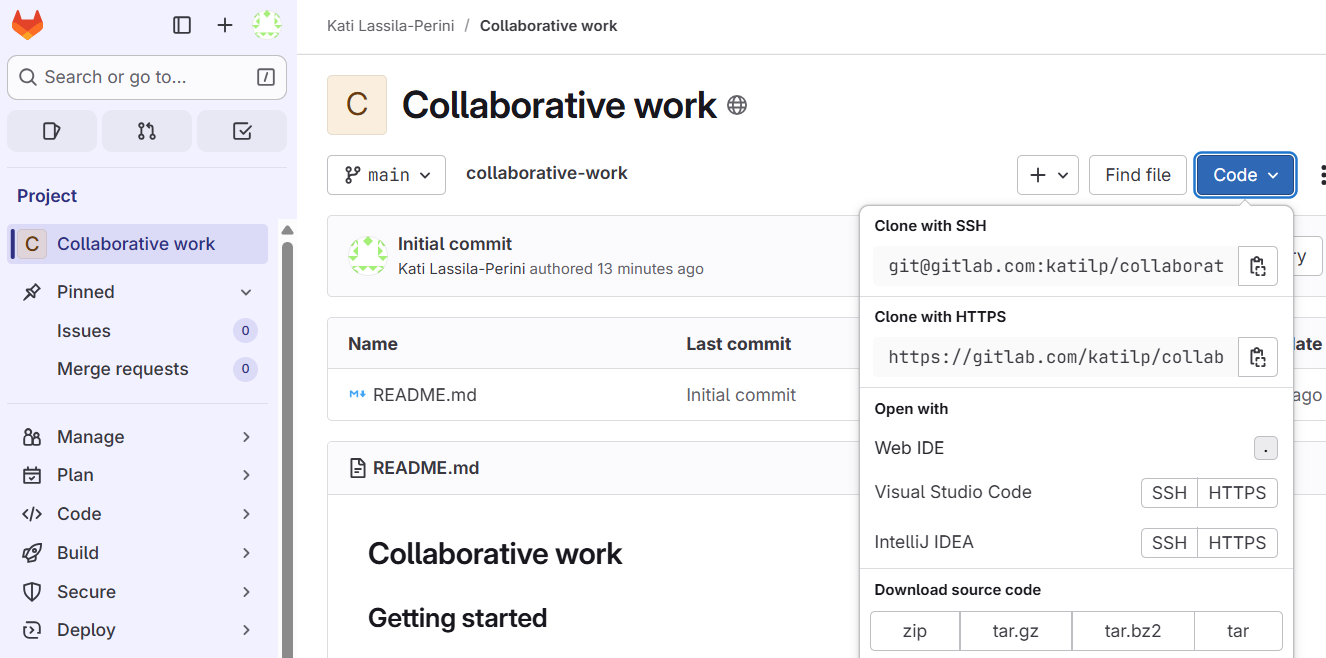Click the GitLab fox logo

tap(27, 25)
